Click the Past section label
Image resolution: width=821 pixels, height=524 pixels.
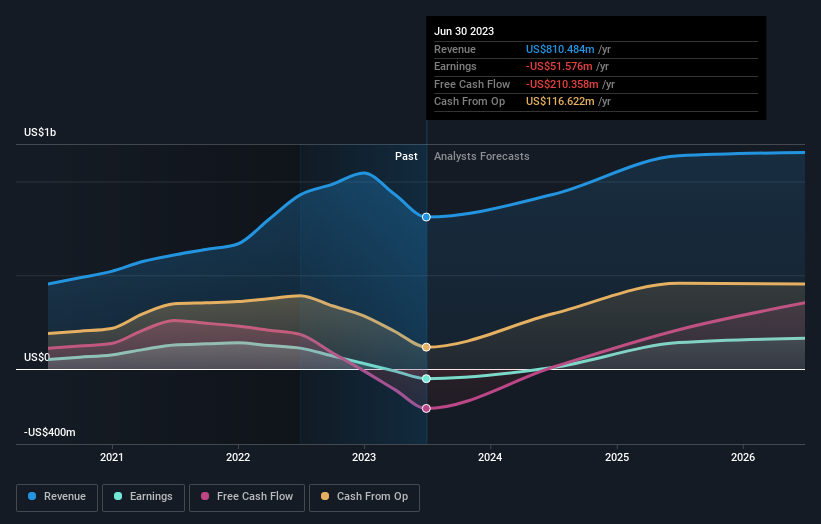click(x=406, y=156)
